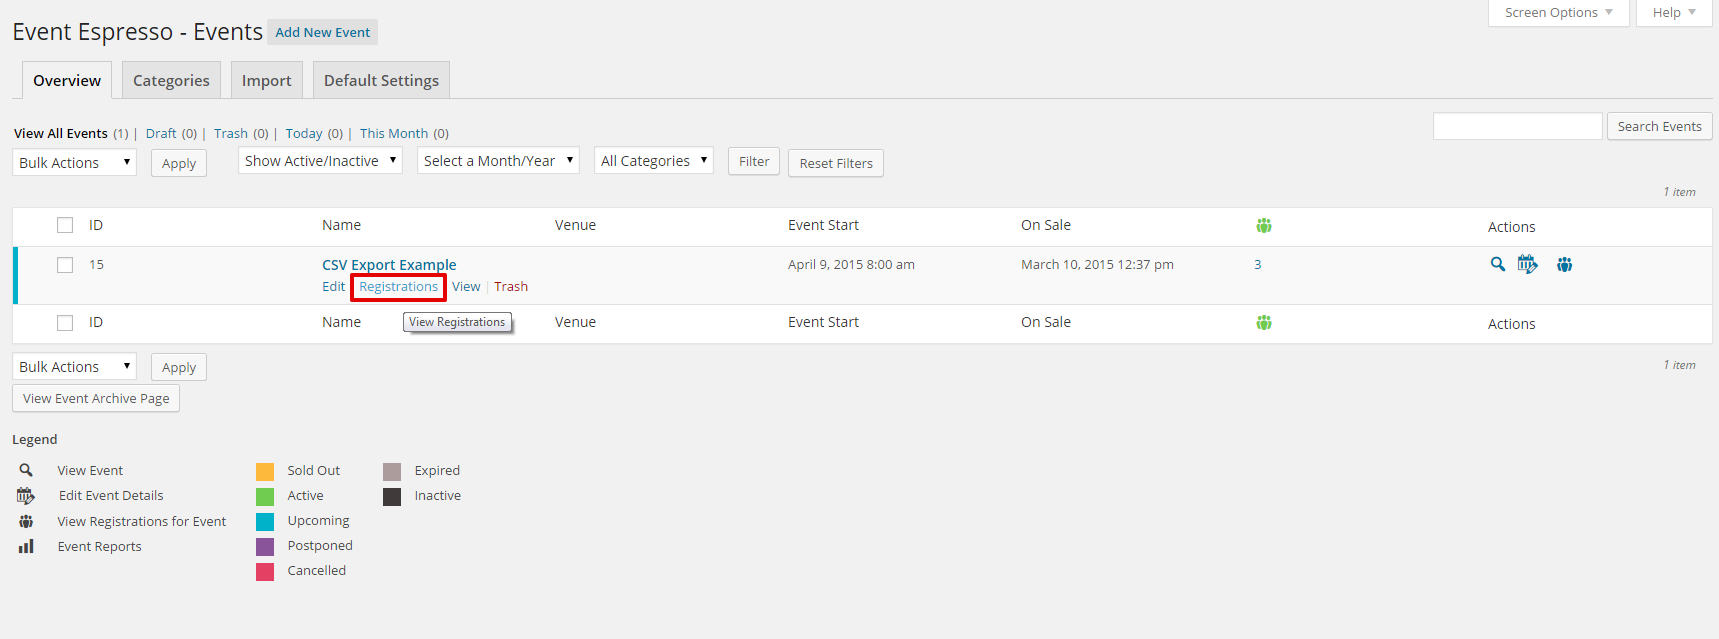Screen dimensions: 1719x639
Task: Click the orange Sold Out swatch
Action: click(265, 472)
